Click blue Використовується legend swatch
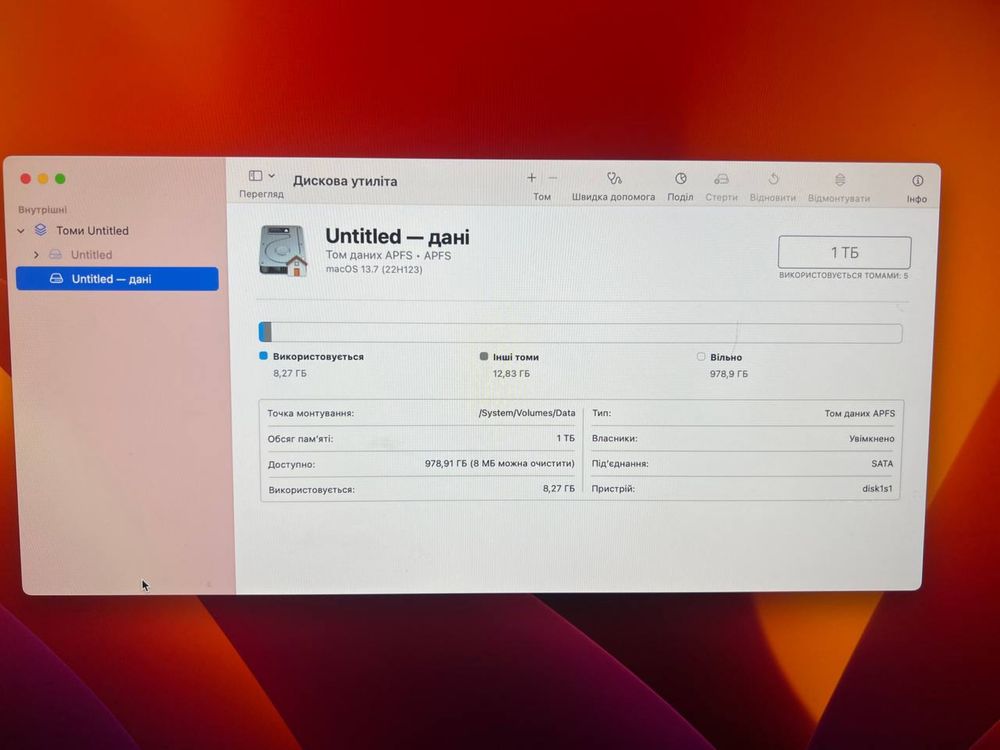The image size is (1000, 750). click(263, 356)
